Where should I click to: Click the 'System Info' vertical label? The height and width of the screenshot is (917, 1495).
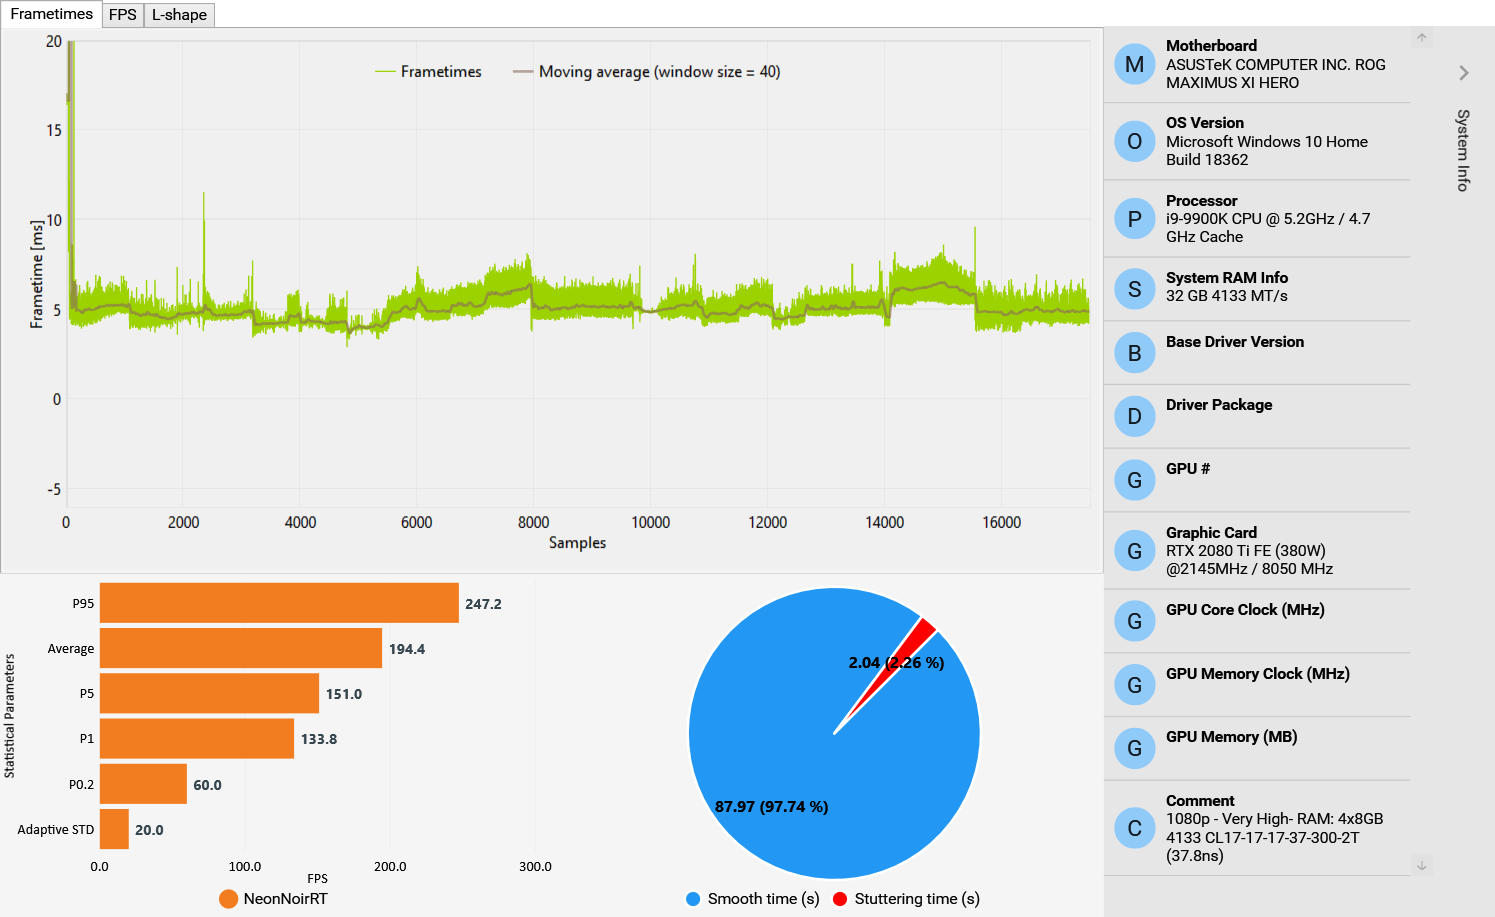tap(1463, 150)
